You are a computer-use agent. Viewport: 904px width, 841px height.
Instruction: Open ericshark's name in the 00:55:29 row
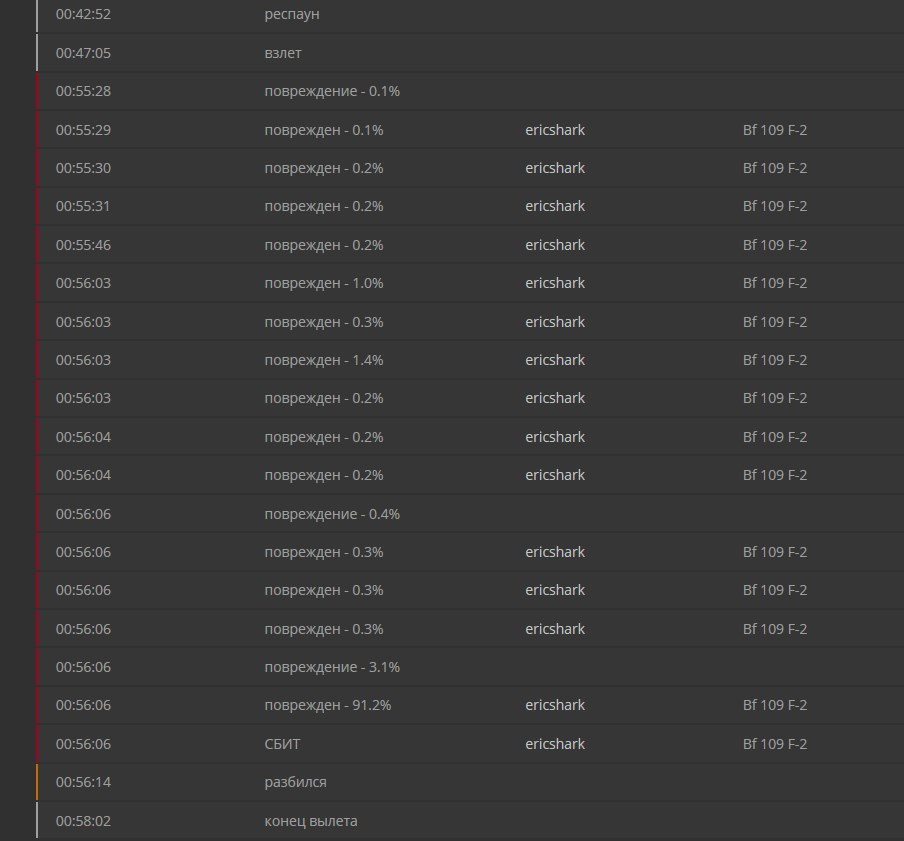tap(555, 130)
